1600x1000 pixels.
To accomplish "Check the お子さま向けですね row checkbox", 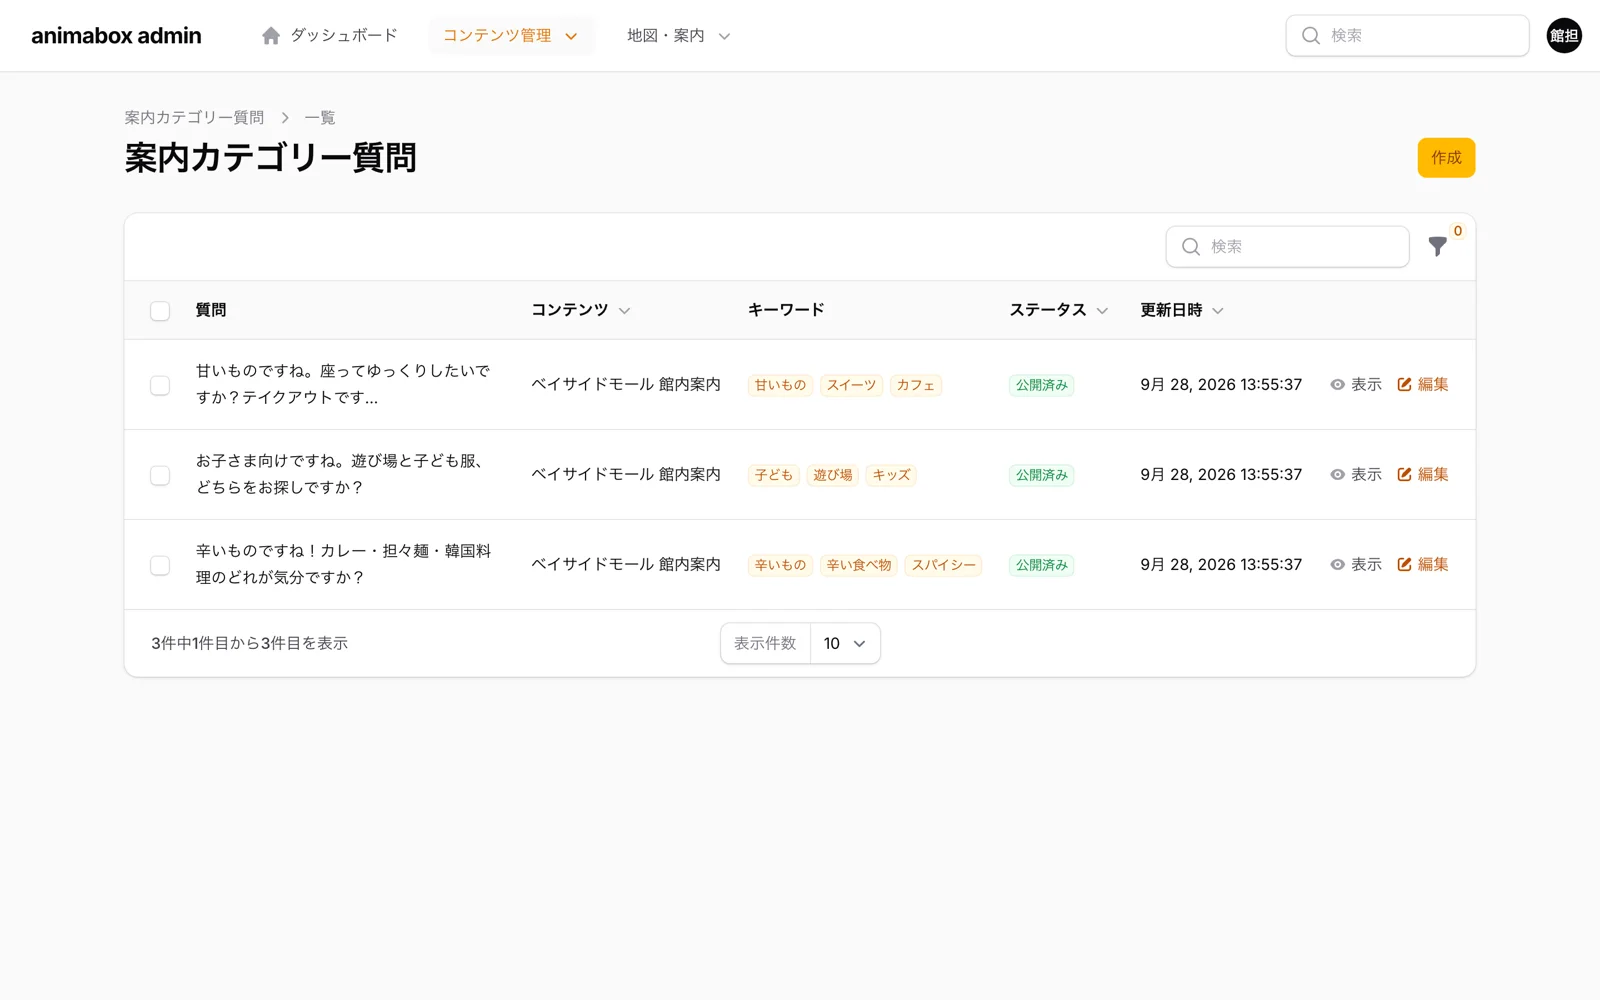I will pos(160,475).
